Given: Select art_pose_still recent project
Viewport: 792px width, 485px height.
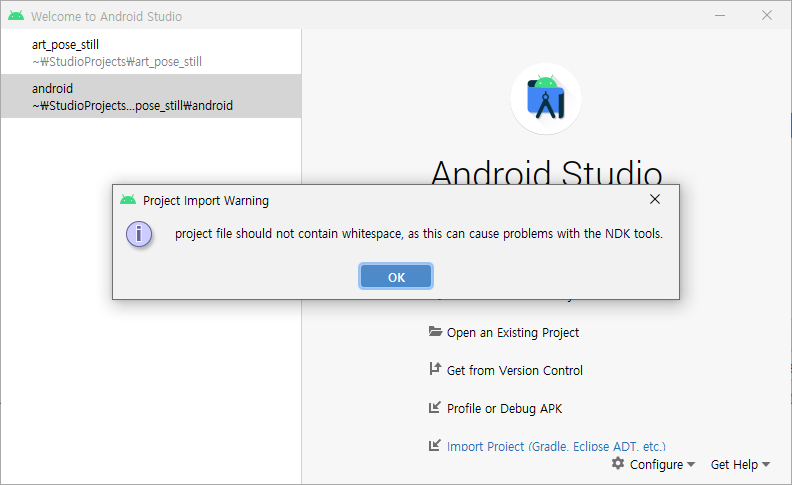Looking at the screenshot, I should 151,52.
